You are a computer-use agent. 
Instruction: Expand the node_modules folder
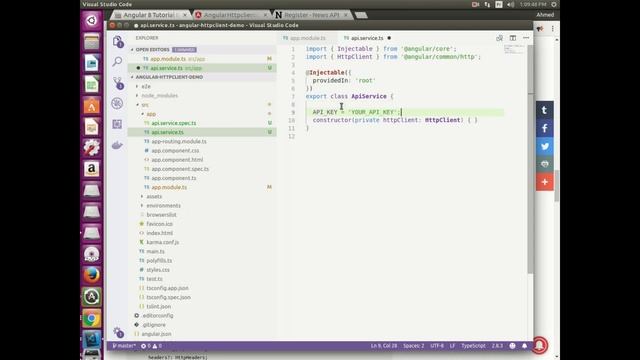[x=160, y=96]
